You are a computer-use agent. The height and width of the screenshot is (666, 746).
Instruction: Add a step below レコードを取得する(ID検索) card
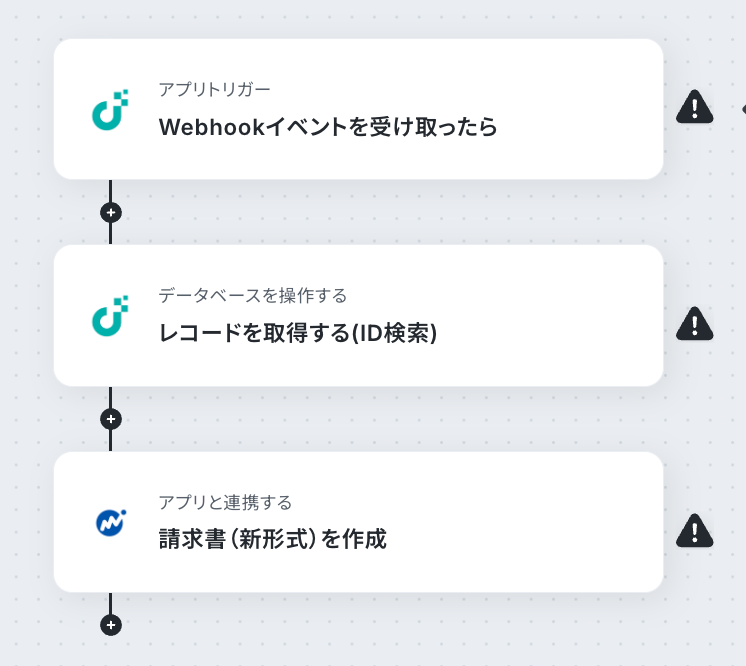coord(111,419)
